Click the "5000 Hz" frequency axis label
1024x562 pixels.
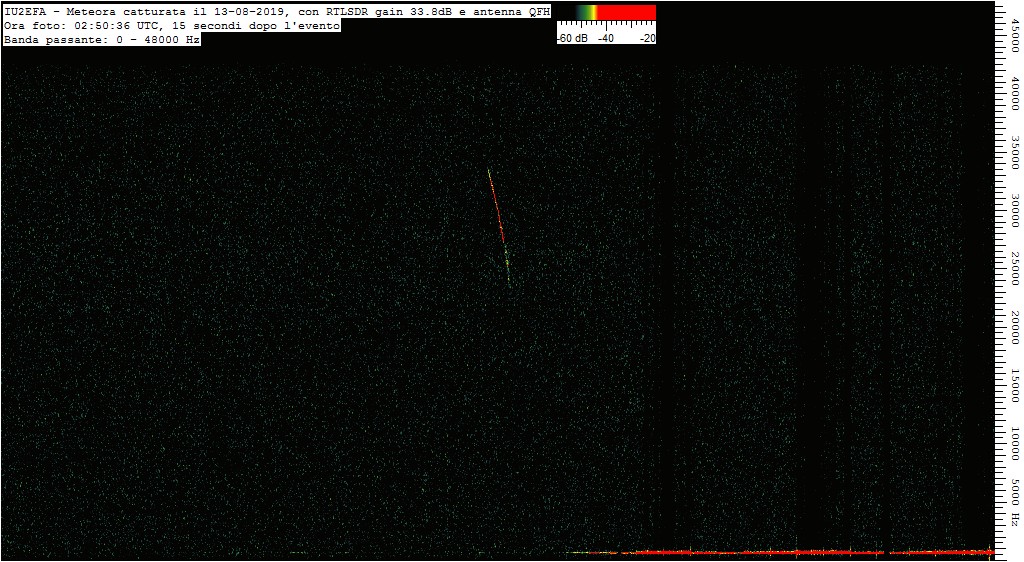(x=1014, y=501)
